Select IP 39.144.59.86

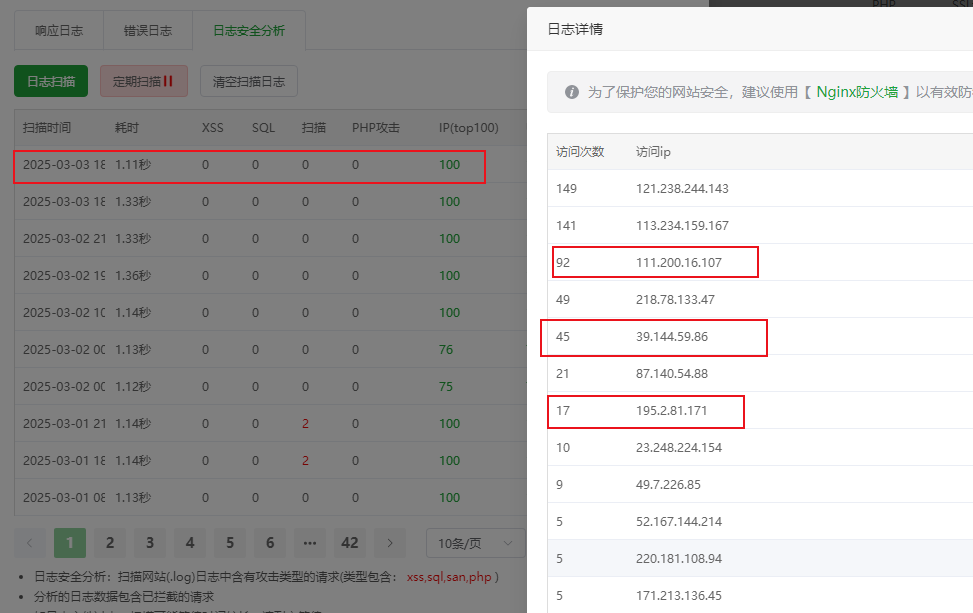coord(671,336)
